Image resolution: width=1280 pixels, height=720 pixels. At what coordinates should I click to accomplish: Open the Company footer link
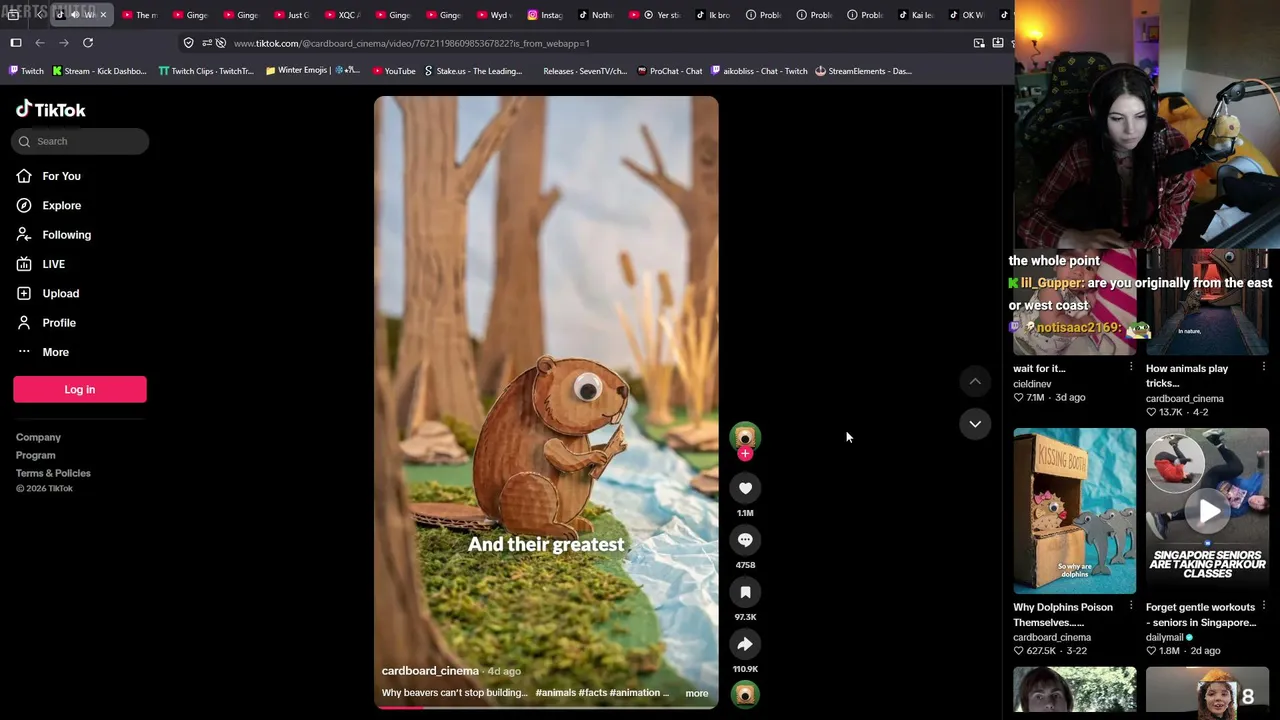(x=38, y=437)
